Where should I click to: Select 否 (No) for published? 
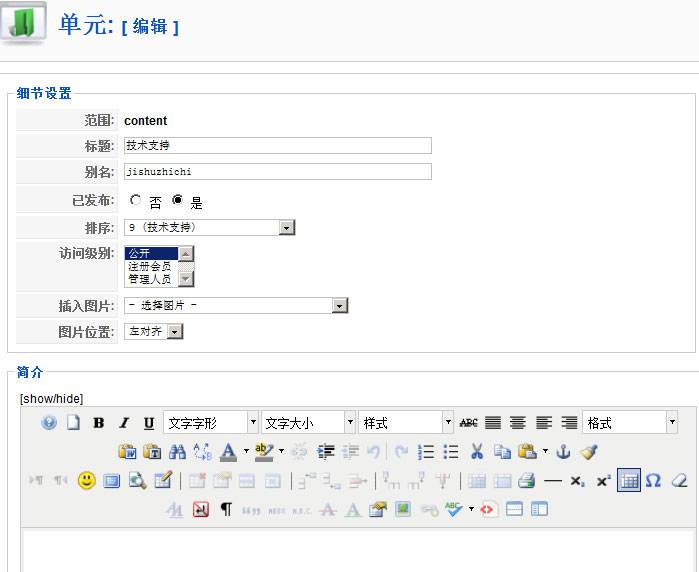click(136, 200)
